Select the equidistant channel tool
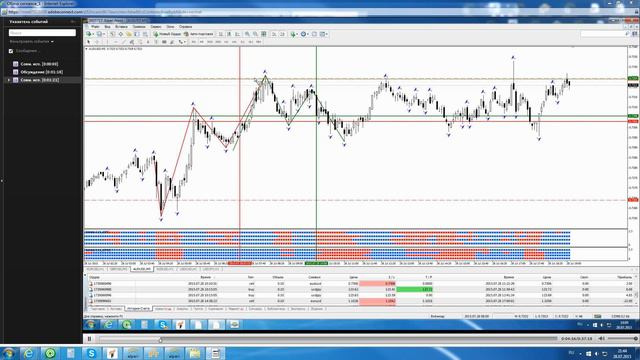This screenshot has width=640, height=360. 131,42
